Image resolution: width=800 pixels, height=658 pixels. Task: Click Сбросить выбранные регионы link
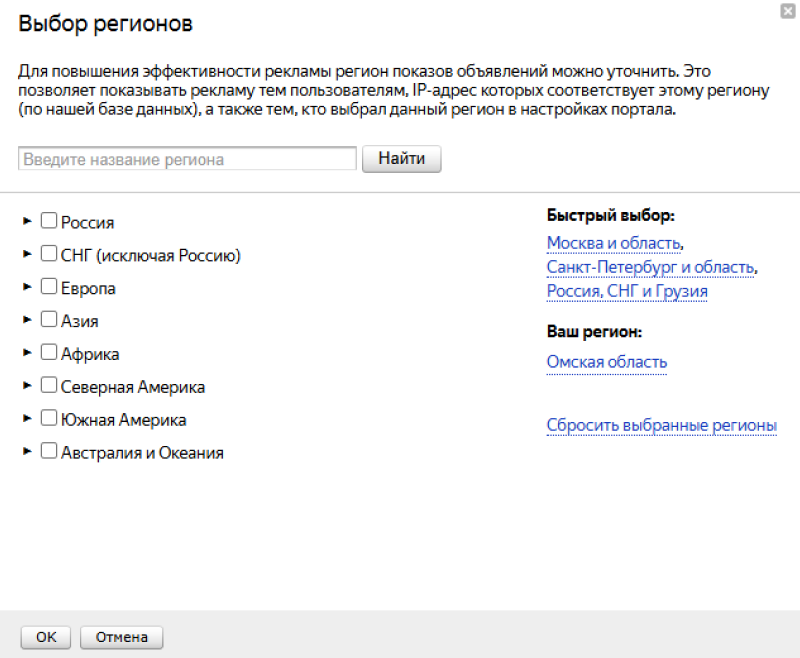(x=661, y=425)
